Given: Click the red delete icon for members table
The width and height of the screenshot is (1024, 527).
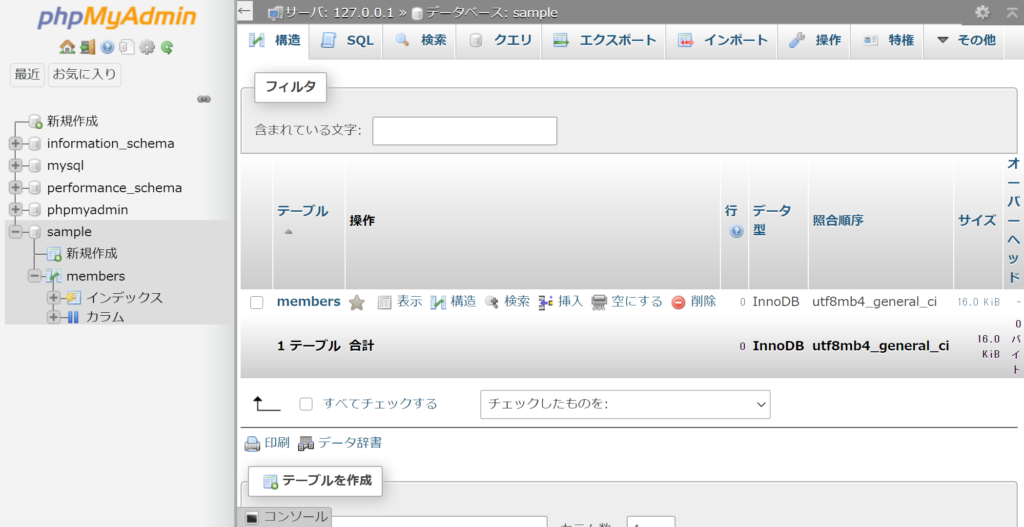Looking at the screenshot, I should point(678,302).
